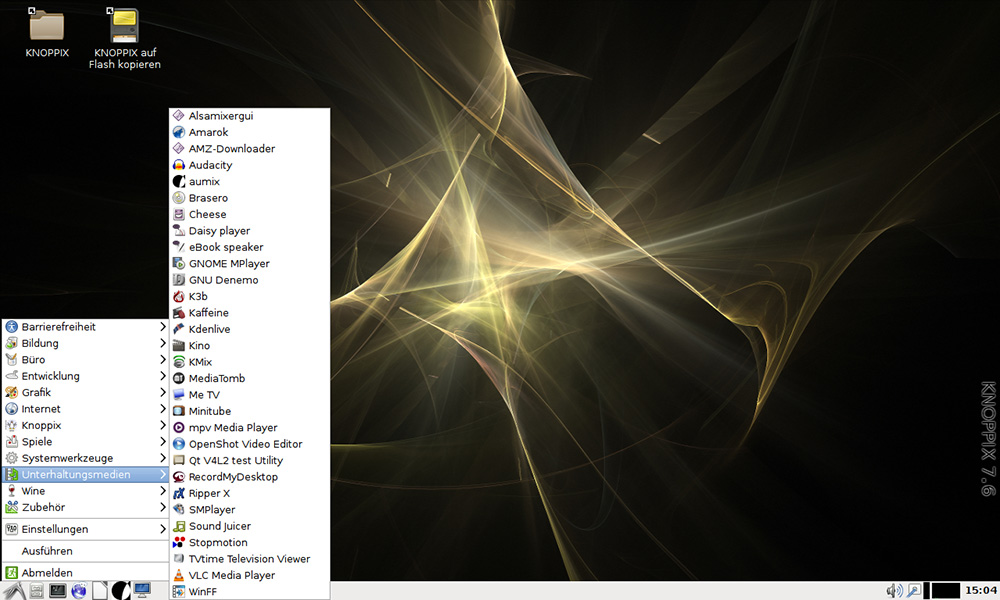Start RecordMyDesktop via its icon
The image size is (1000, 600).
[x=179, y=477]
